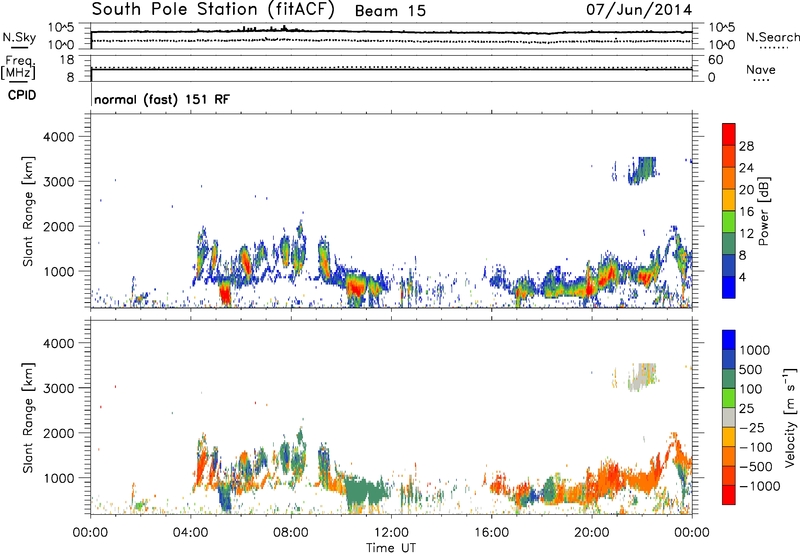This screenshot has width=800, height=554.
Task: Click the orange 20–24 dB Power colorbar segment
Action: tap(729, 178)
